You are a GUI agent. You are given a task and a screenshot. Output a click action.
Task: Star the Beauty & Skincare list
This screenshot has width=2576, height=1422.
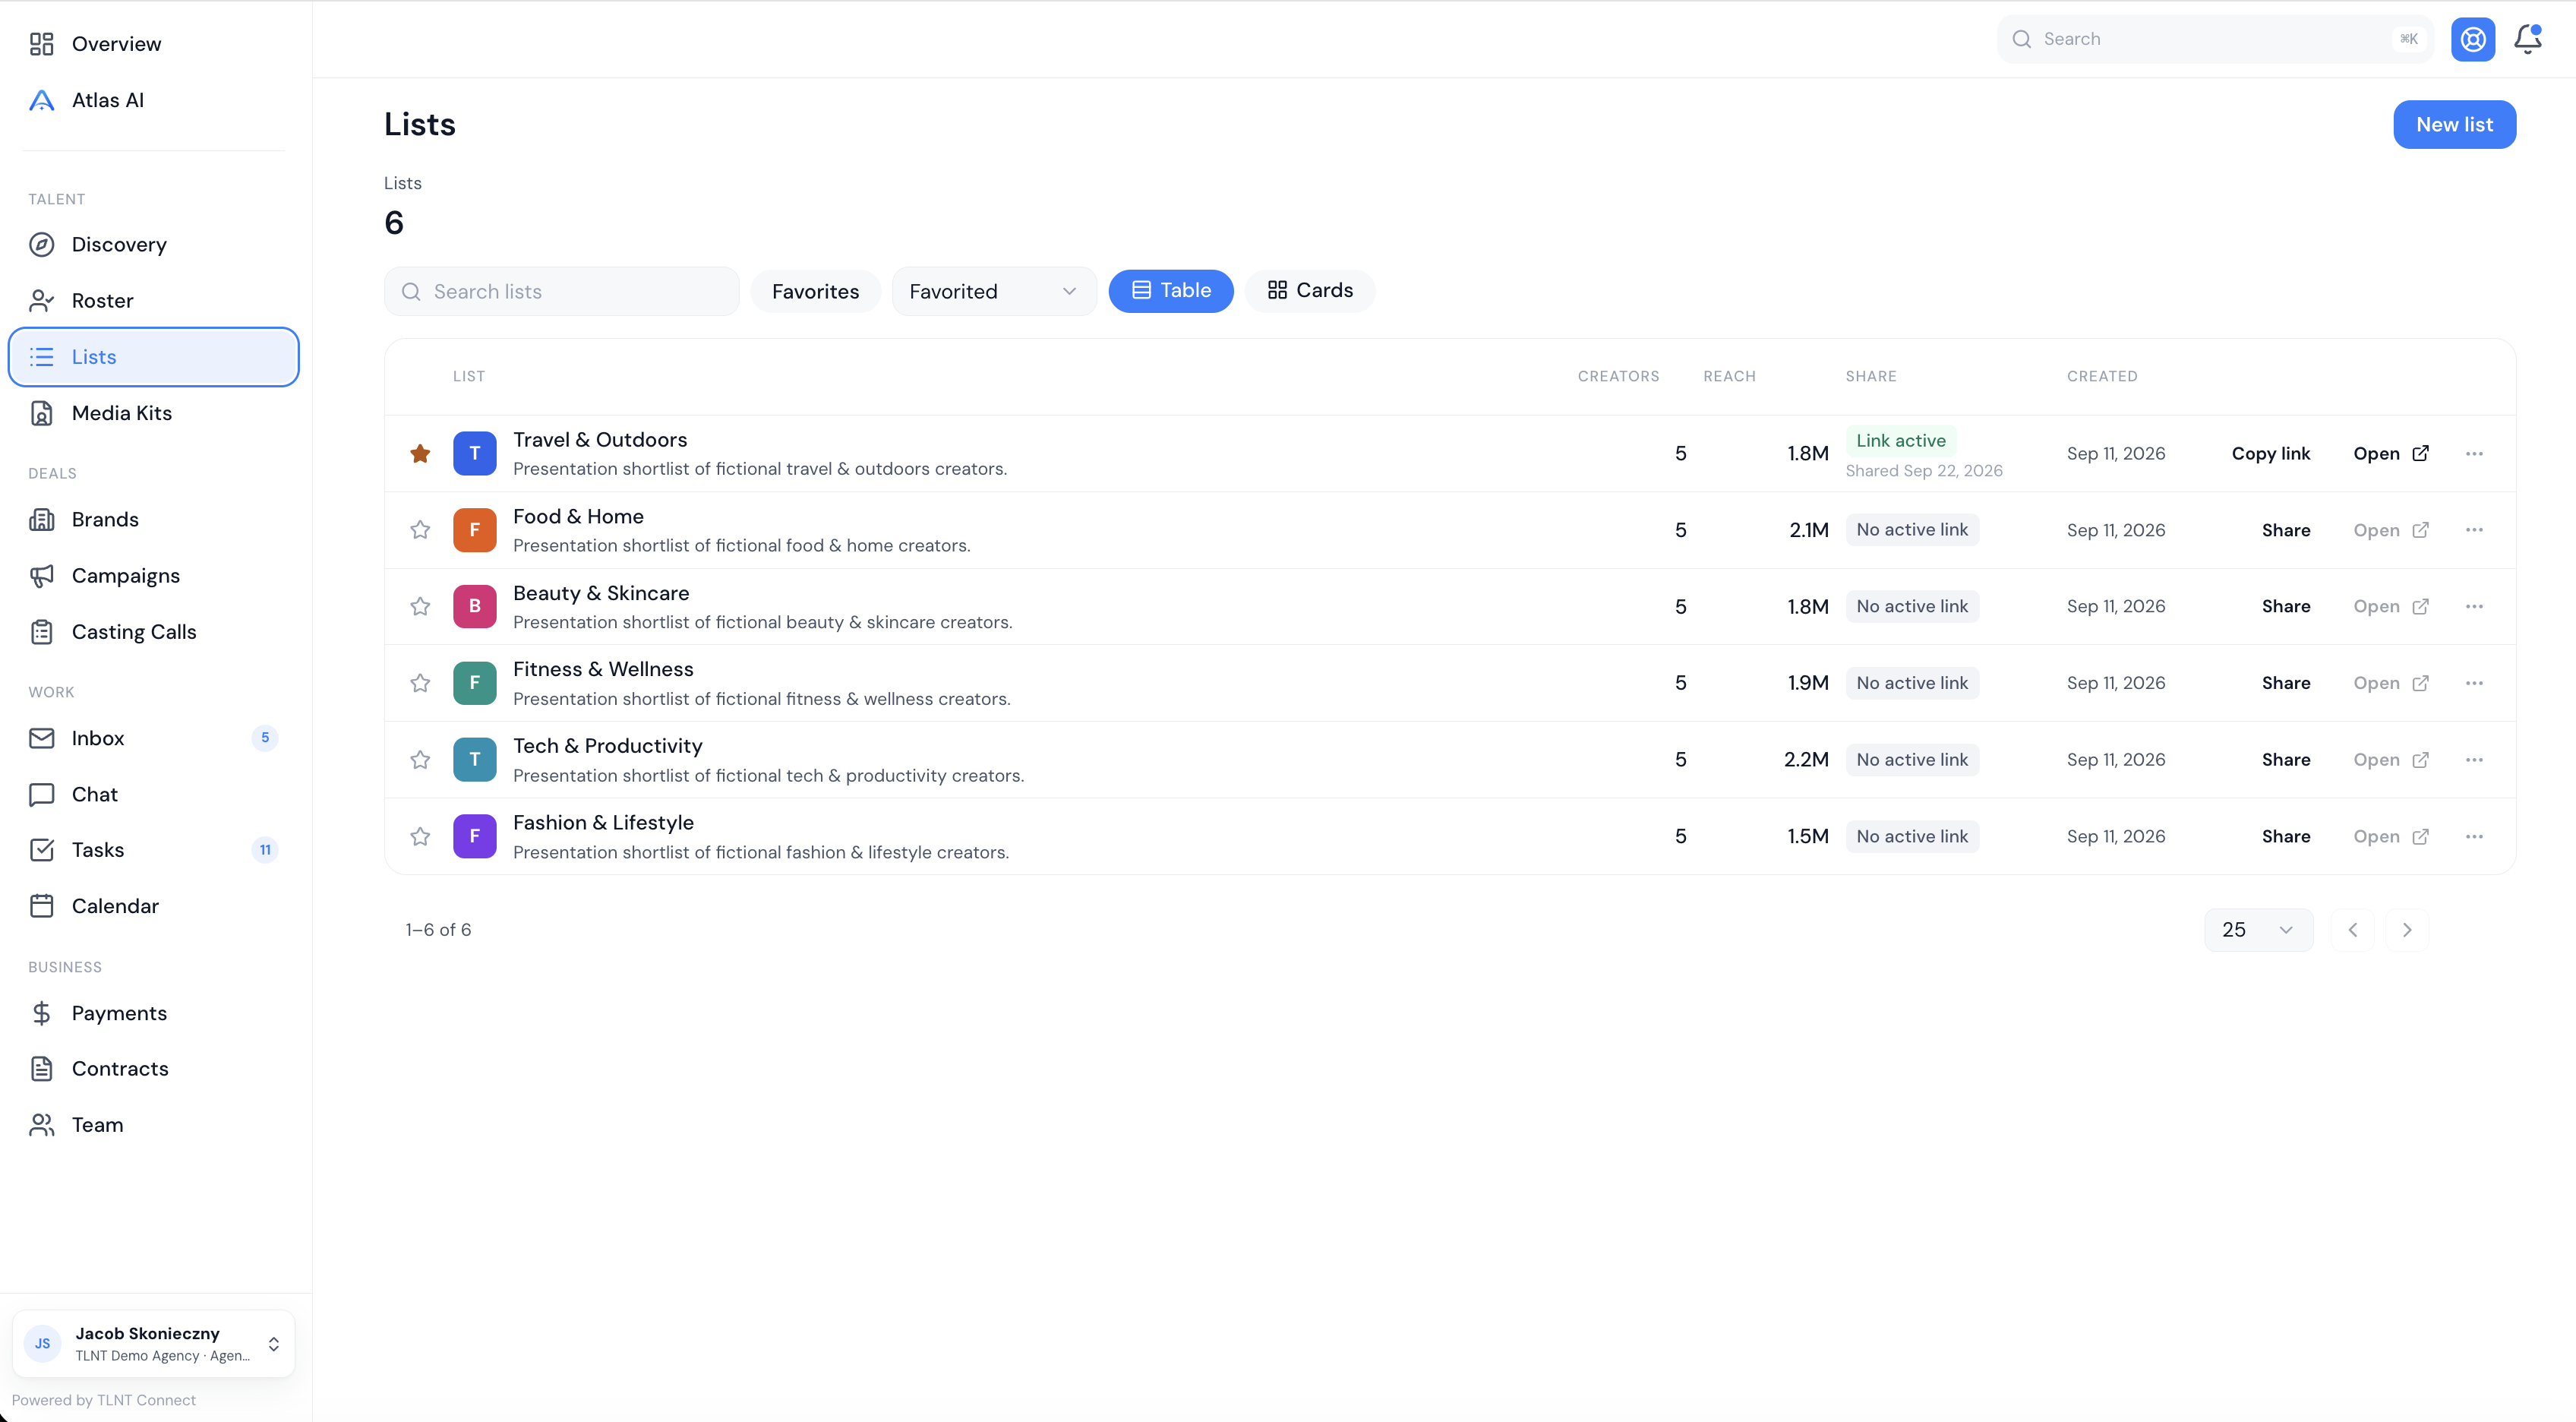point(420,606)
